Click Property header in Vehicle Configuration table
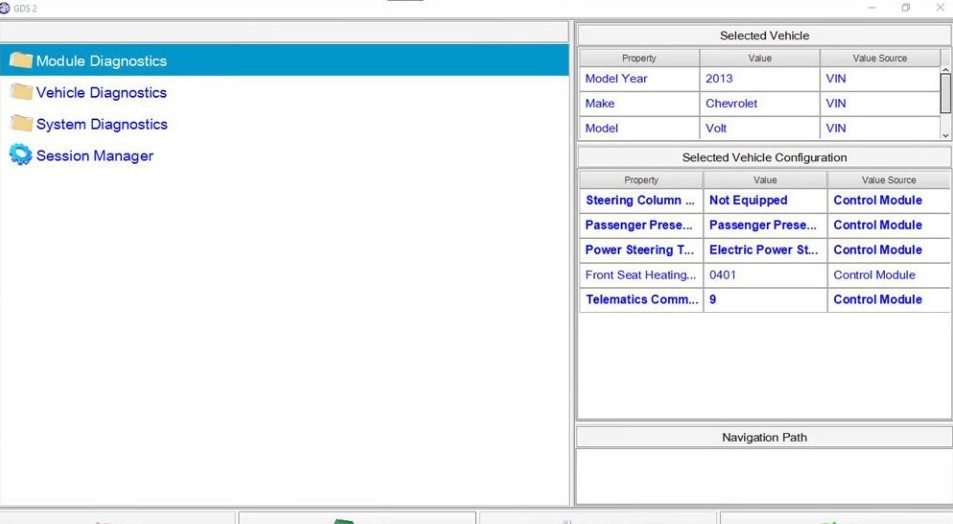 point(641,180)
